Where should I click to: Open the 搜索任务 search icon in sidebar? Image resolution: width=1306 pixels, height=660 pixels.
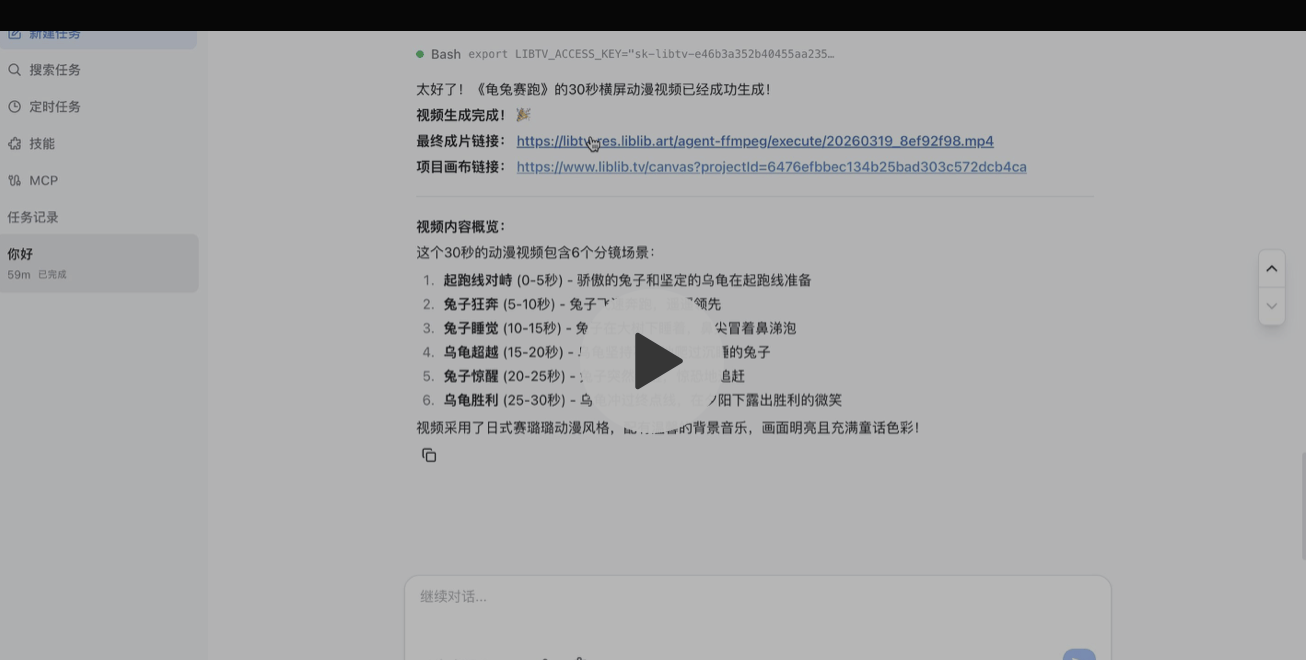pos(14,70)
